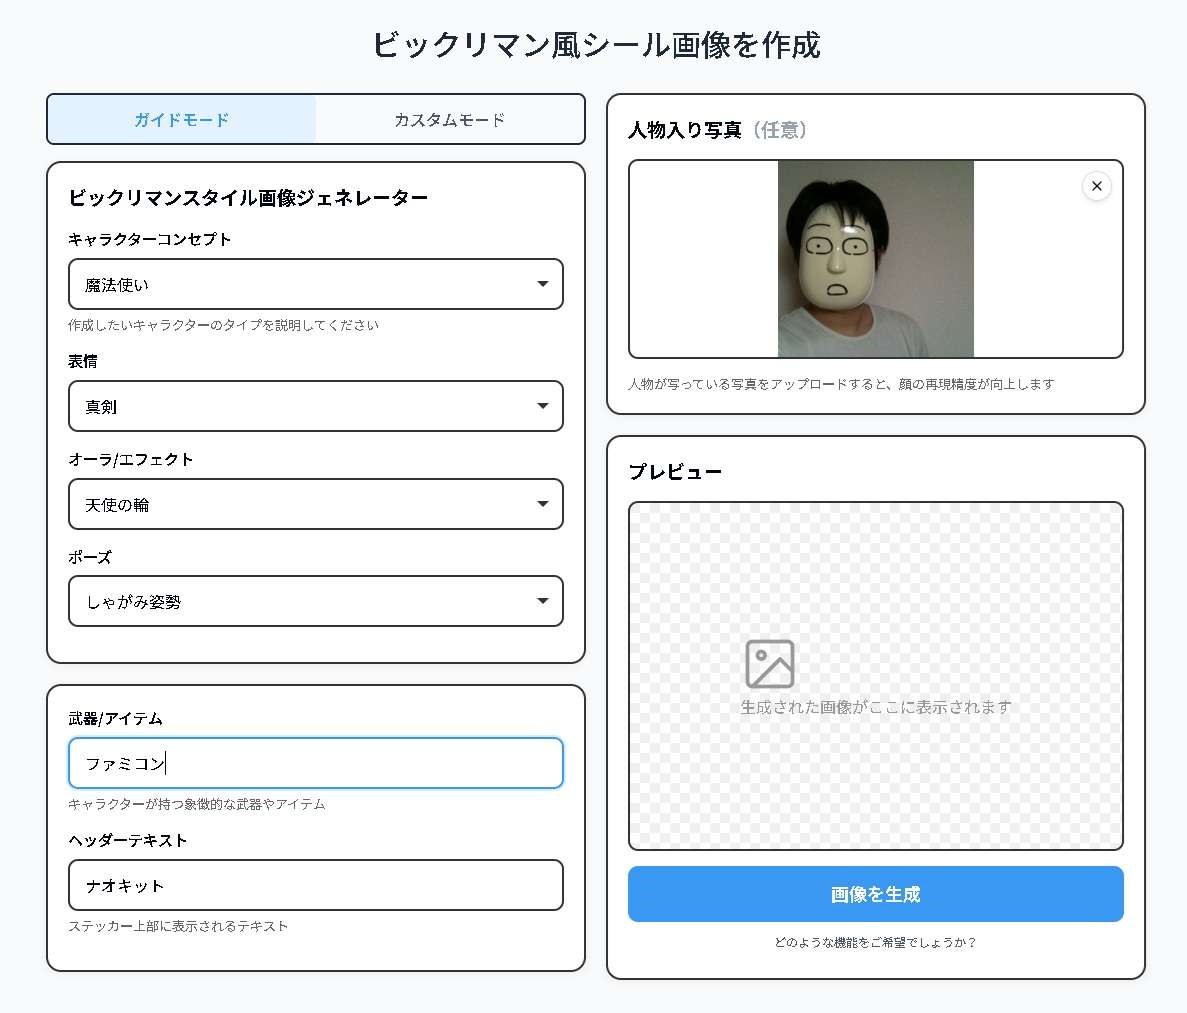Switch to the ガイドモード tab
Viewport: 1187px width, 1013px height.
click(182, 120)
